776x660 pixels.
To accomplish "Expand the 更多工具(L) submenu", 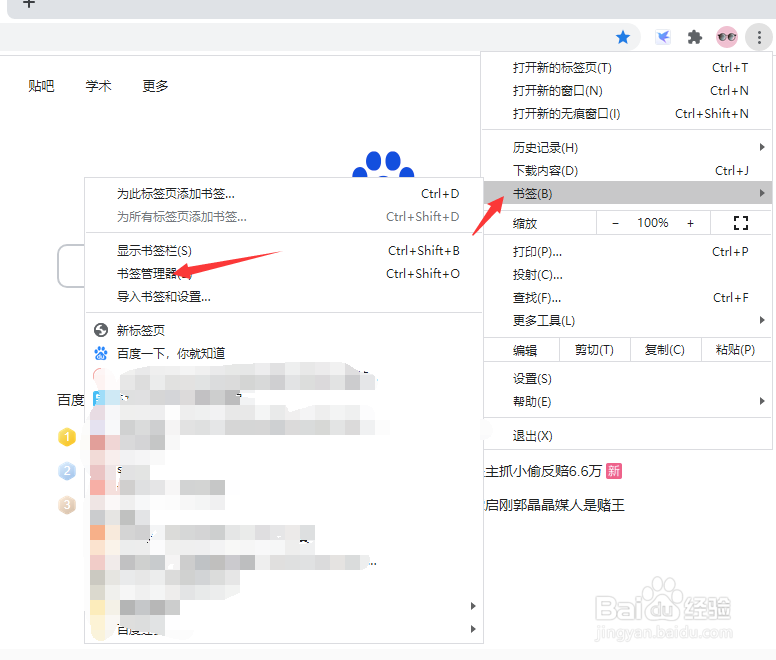I will point(627,321).
